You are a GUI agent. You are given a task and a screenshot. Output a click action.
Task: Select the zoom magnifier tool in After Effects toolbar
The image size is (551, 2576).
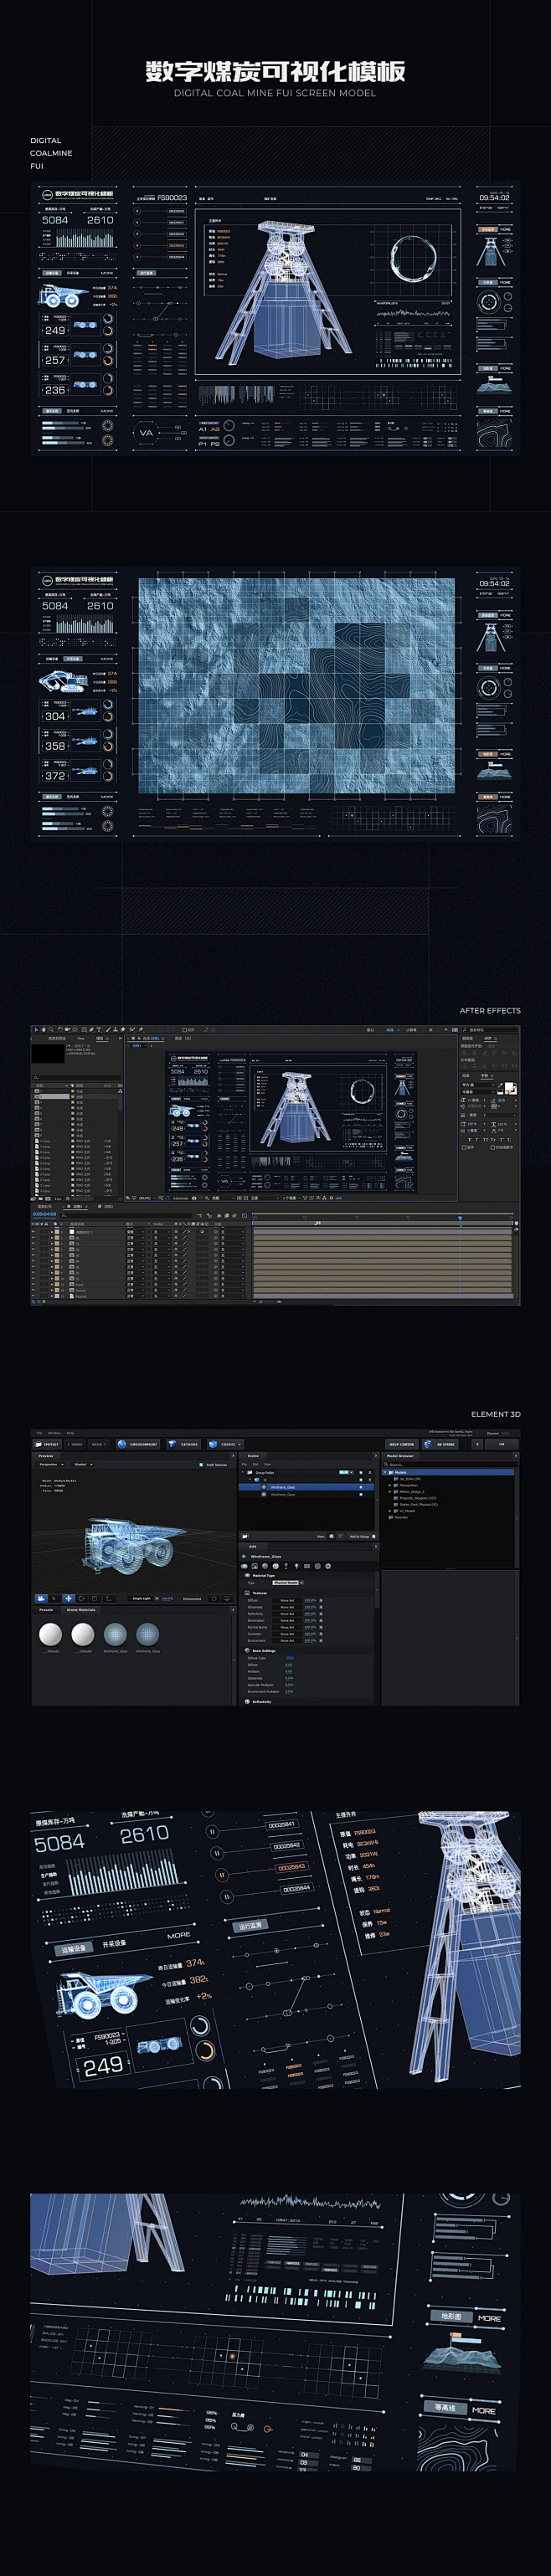[51, 1028]
